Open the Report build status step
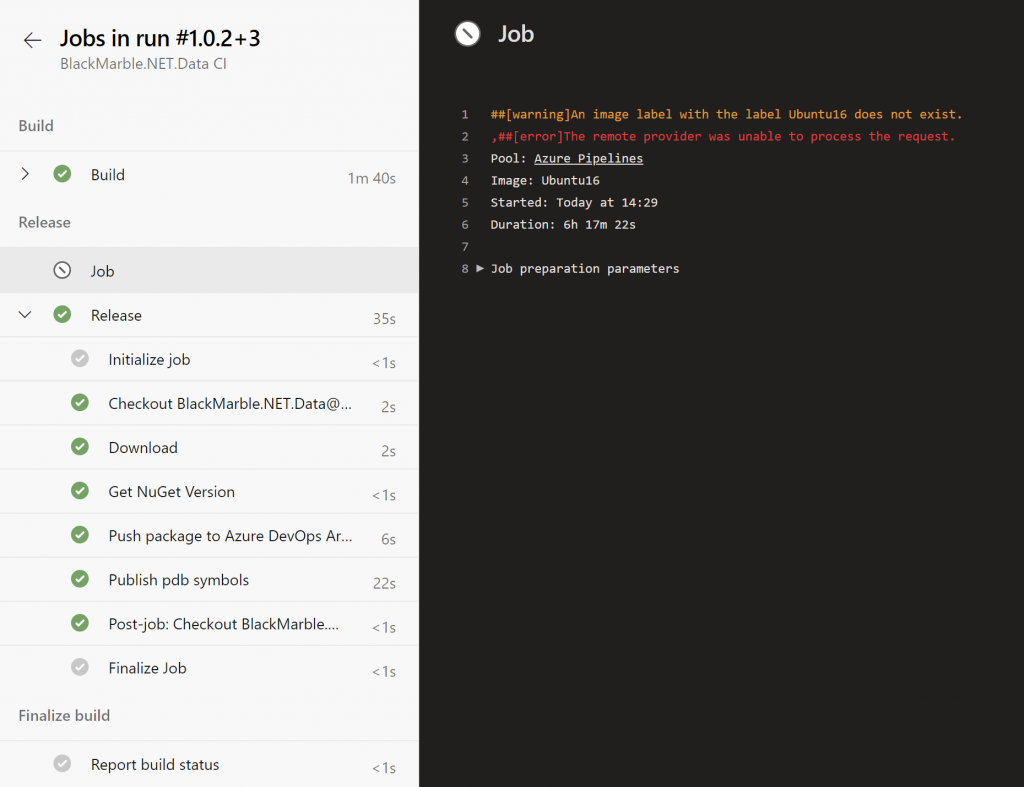The width and height of the screenshot is (1024, 787). point(209,764)
